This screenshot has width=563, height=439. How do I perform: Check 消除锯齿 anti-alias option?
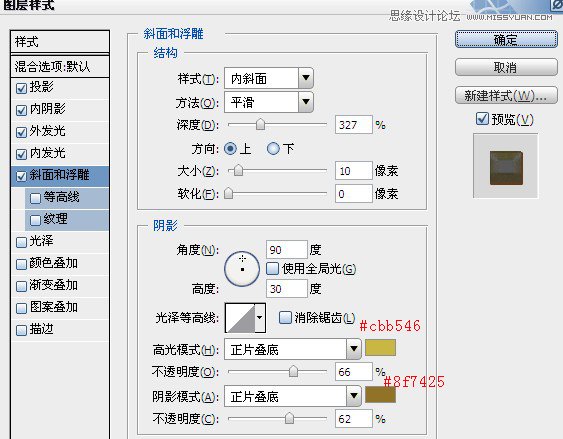(x=285, y=317)
